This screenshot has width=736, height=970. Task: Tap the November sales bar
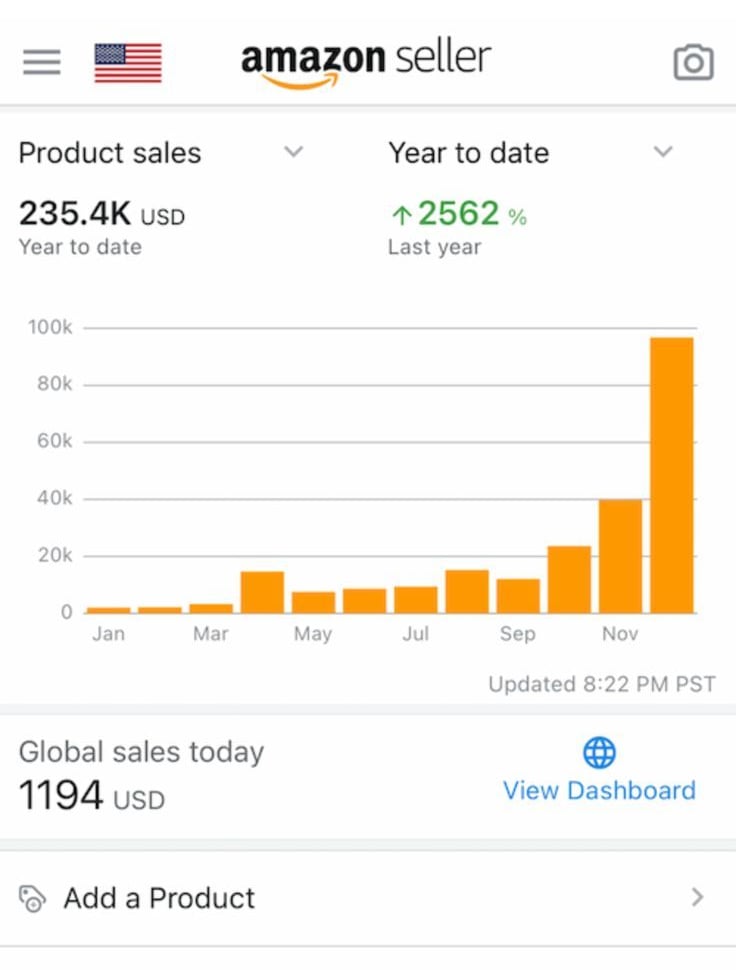click(620, 556)
